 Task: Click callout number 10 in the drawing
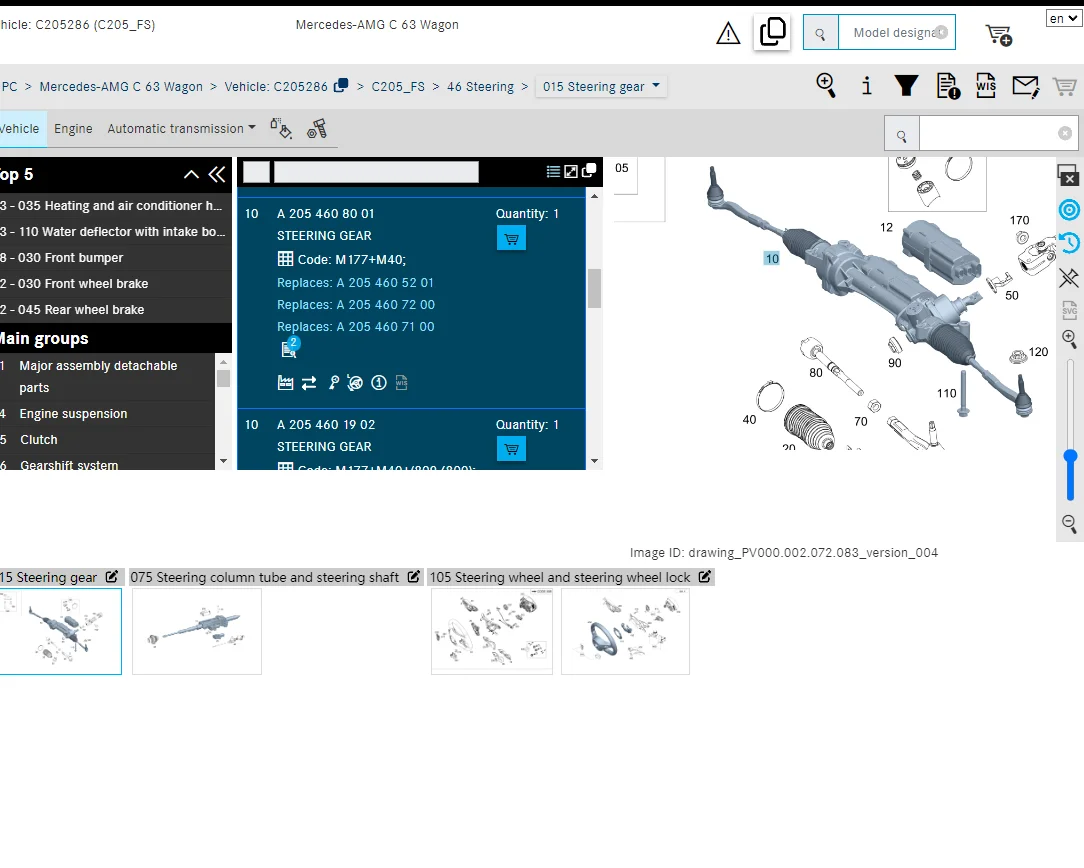(x=772, y=258)
